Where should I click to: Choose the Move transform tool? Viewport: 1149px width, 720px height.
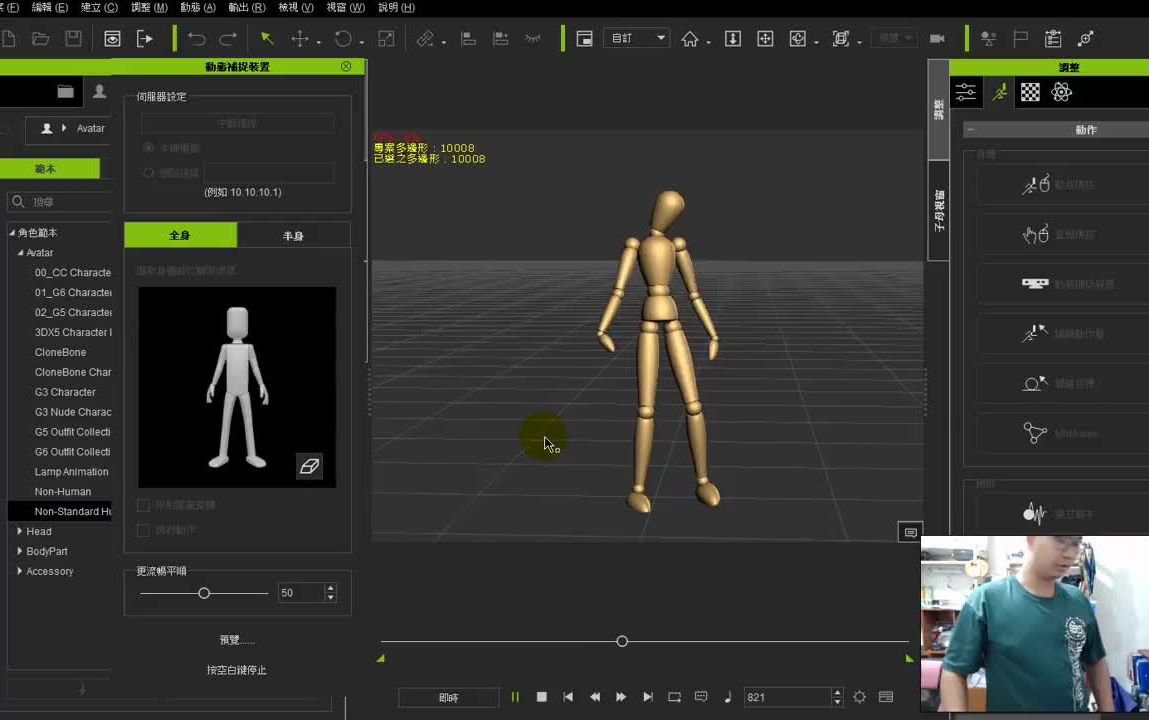click(x=299, y=39)
